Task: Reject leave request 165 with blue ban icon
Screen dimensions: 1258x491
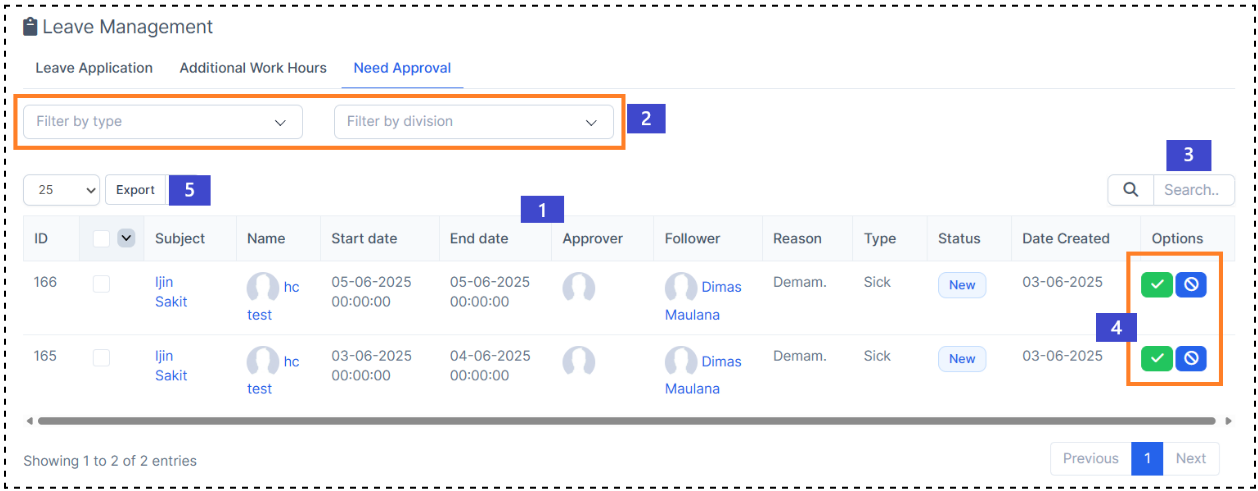Action: point(1190,358)
